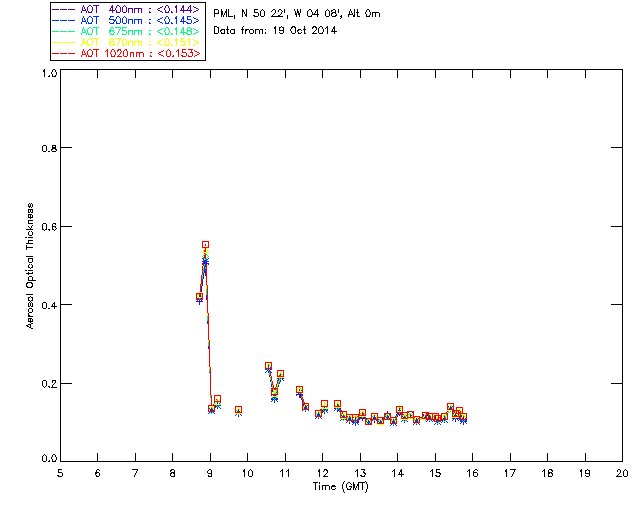
Task: Click the AOT 1020nm legend entry
Action: (x=127, y=53)
